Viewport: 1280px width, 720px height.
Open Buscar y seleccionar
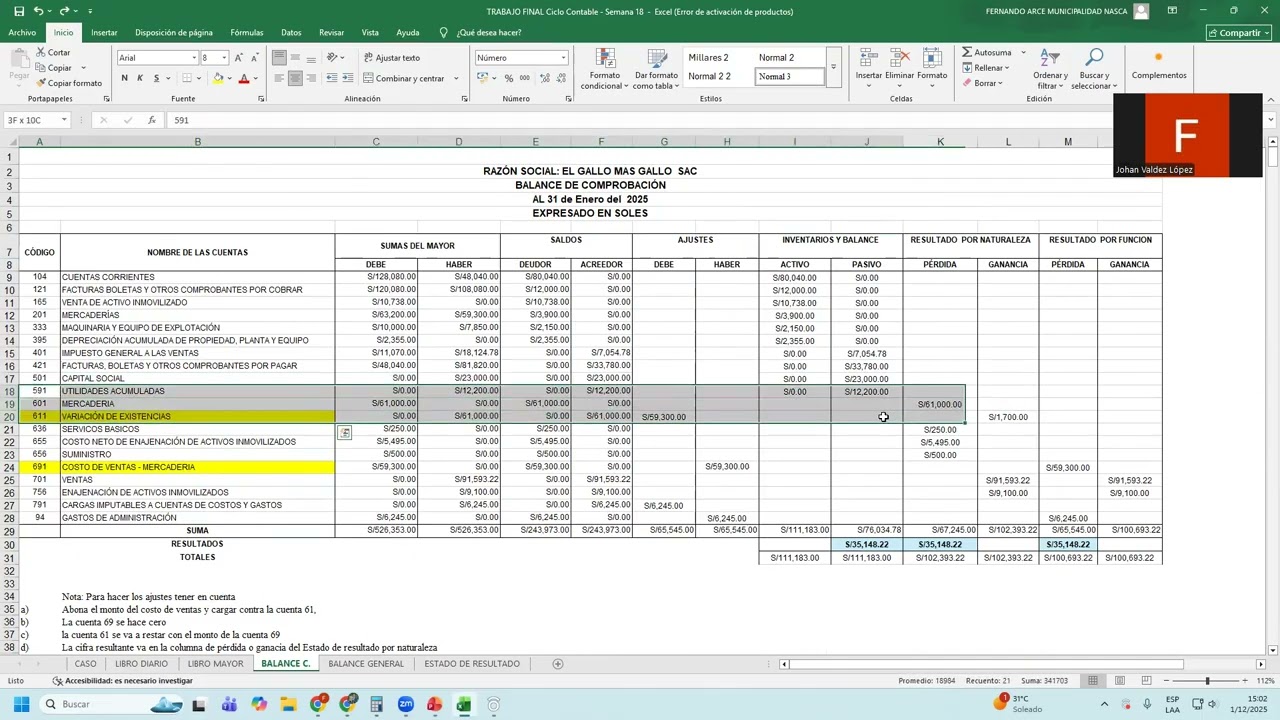(x=1094, y=68)
